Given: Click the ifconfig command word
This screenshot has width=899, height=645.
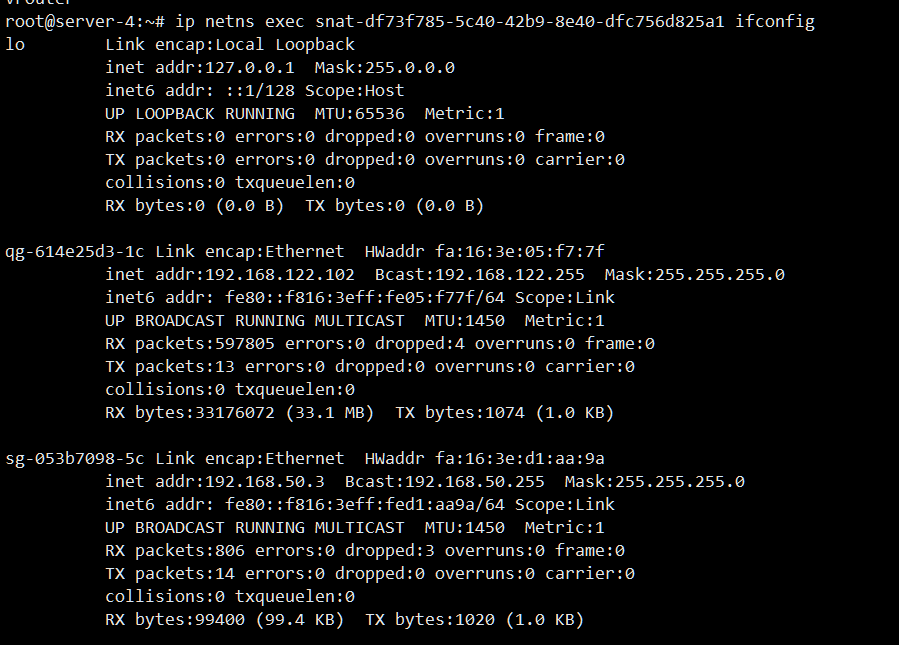Looking at the screenshot, I should click(775, 21).
